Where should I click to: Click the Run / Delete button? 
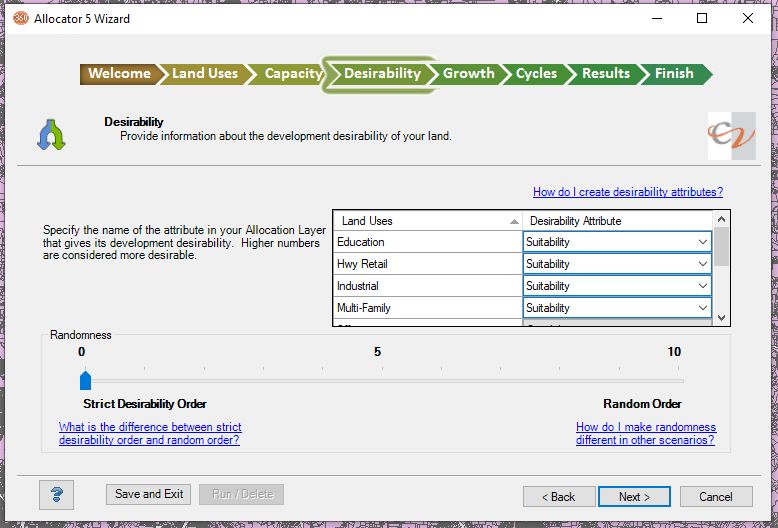tap(242, 494)
